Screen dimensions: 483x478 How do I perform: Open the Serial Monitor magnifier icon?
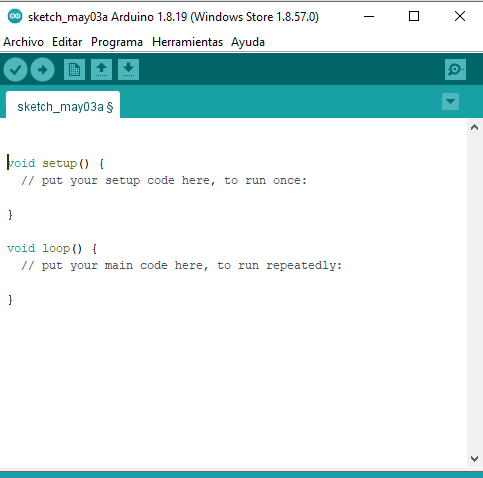coord(455,70)
